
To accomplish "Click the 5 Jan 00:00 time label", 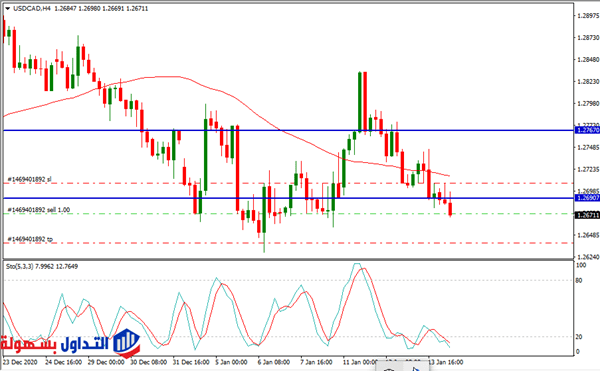I will [232, 362].
